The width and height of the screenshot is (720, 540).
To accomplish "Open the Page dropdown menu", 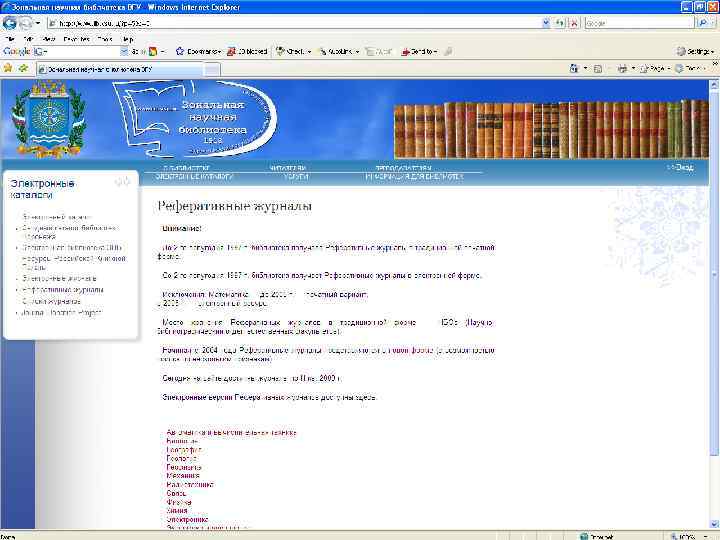I will click(x=656, y=69).
